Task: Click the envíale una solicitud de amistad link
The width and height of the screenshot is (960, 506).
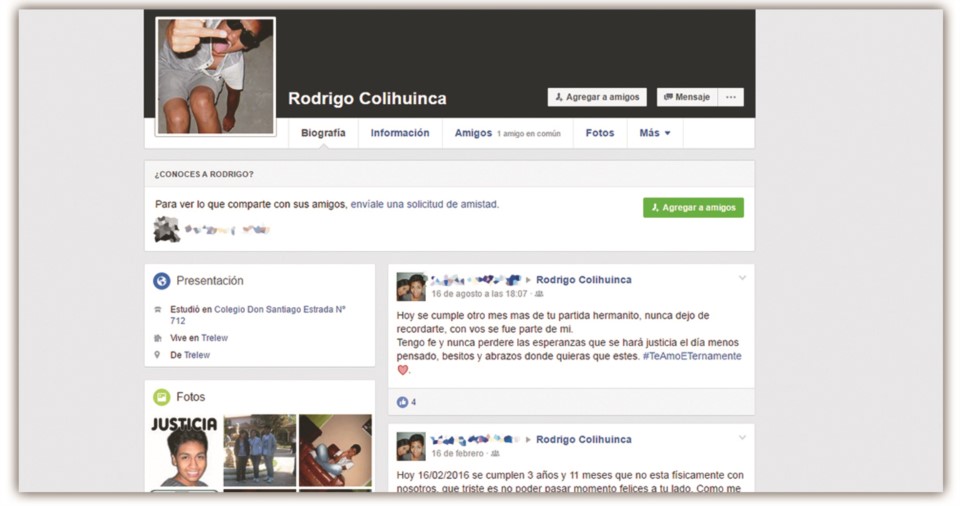Action: coord(424,204)
